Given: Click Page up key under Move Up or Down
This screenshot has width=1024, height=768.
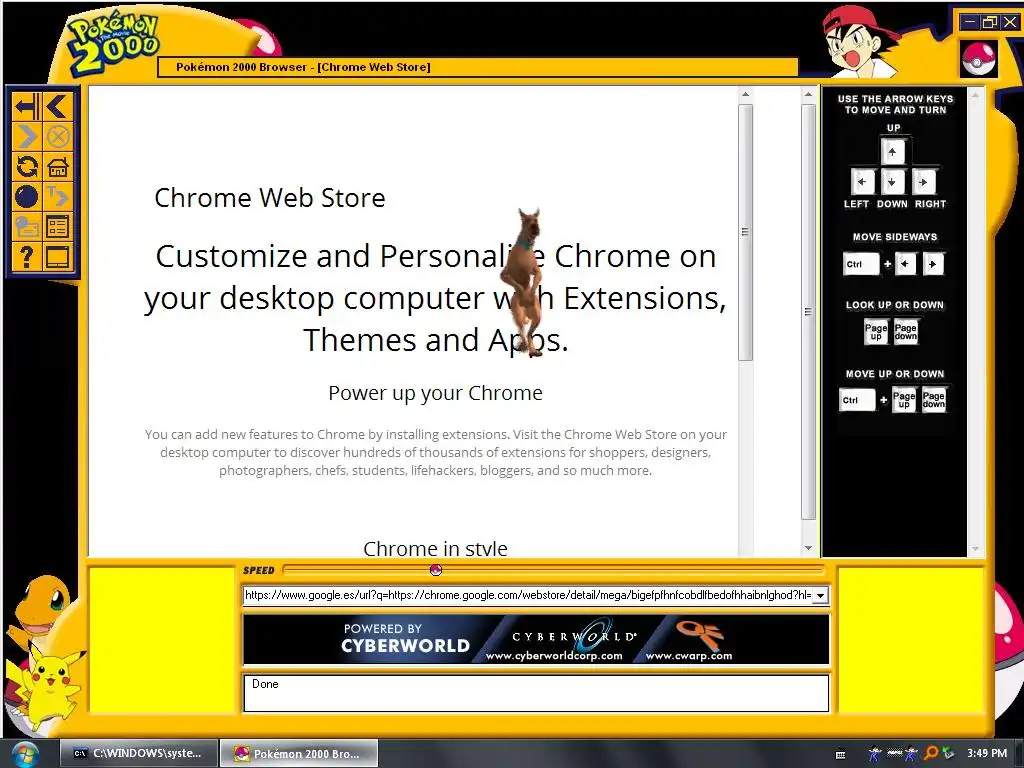Looking at the screenshot, I should click(904, 400).
